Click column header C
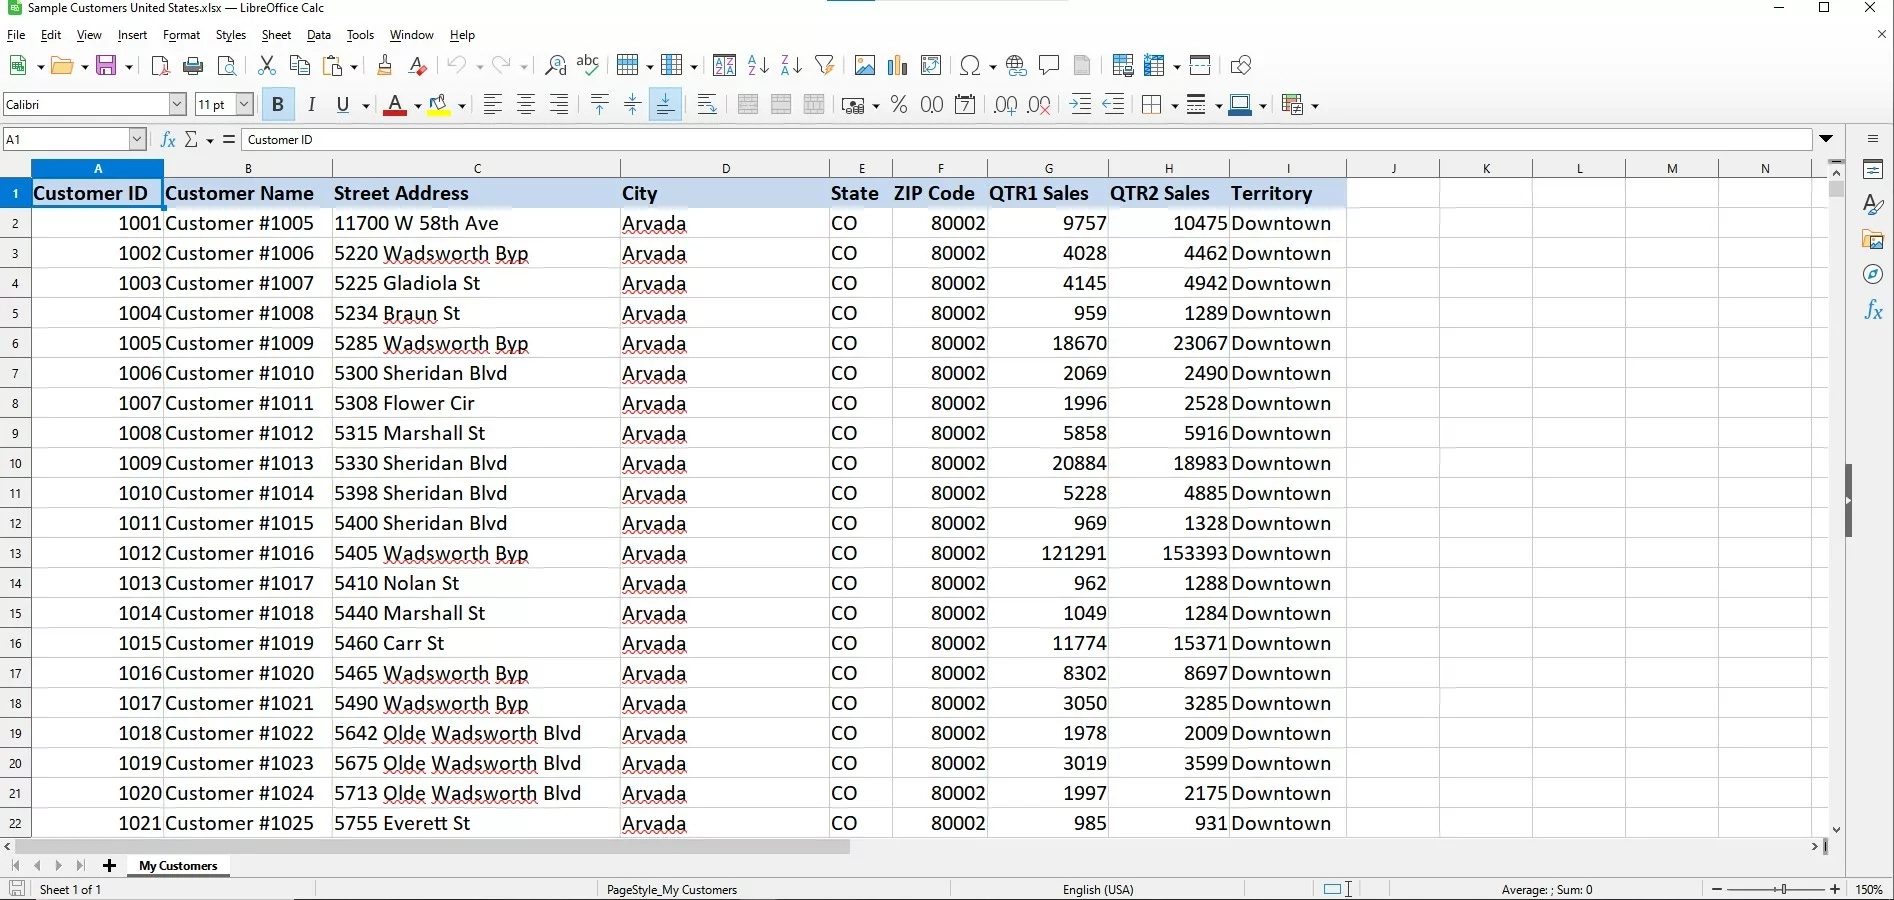The width and height of the screenshot is (1894, 900). click(x=477, y=169)
